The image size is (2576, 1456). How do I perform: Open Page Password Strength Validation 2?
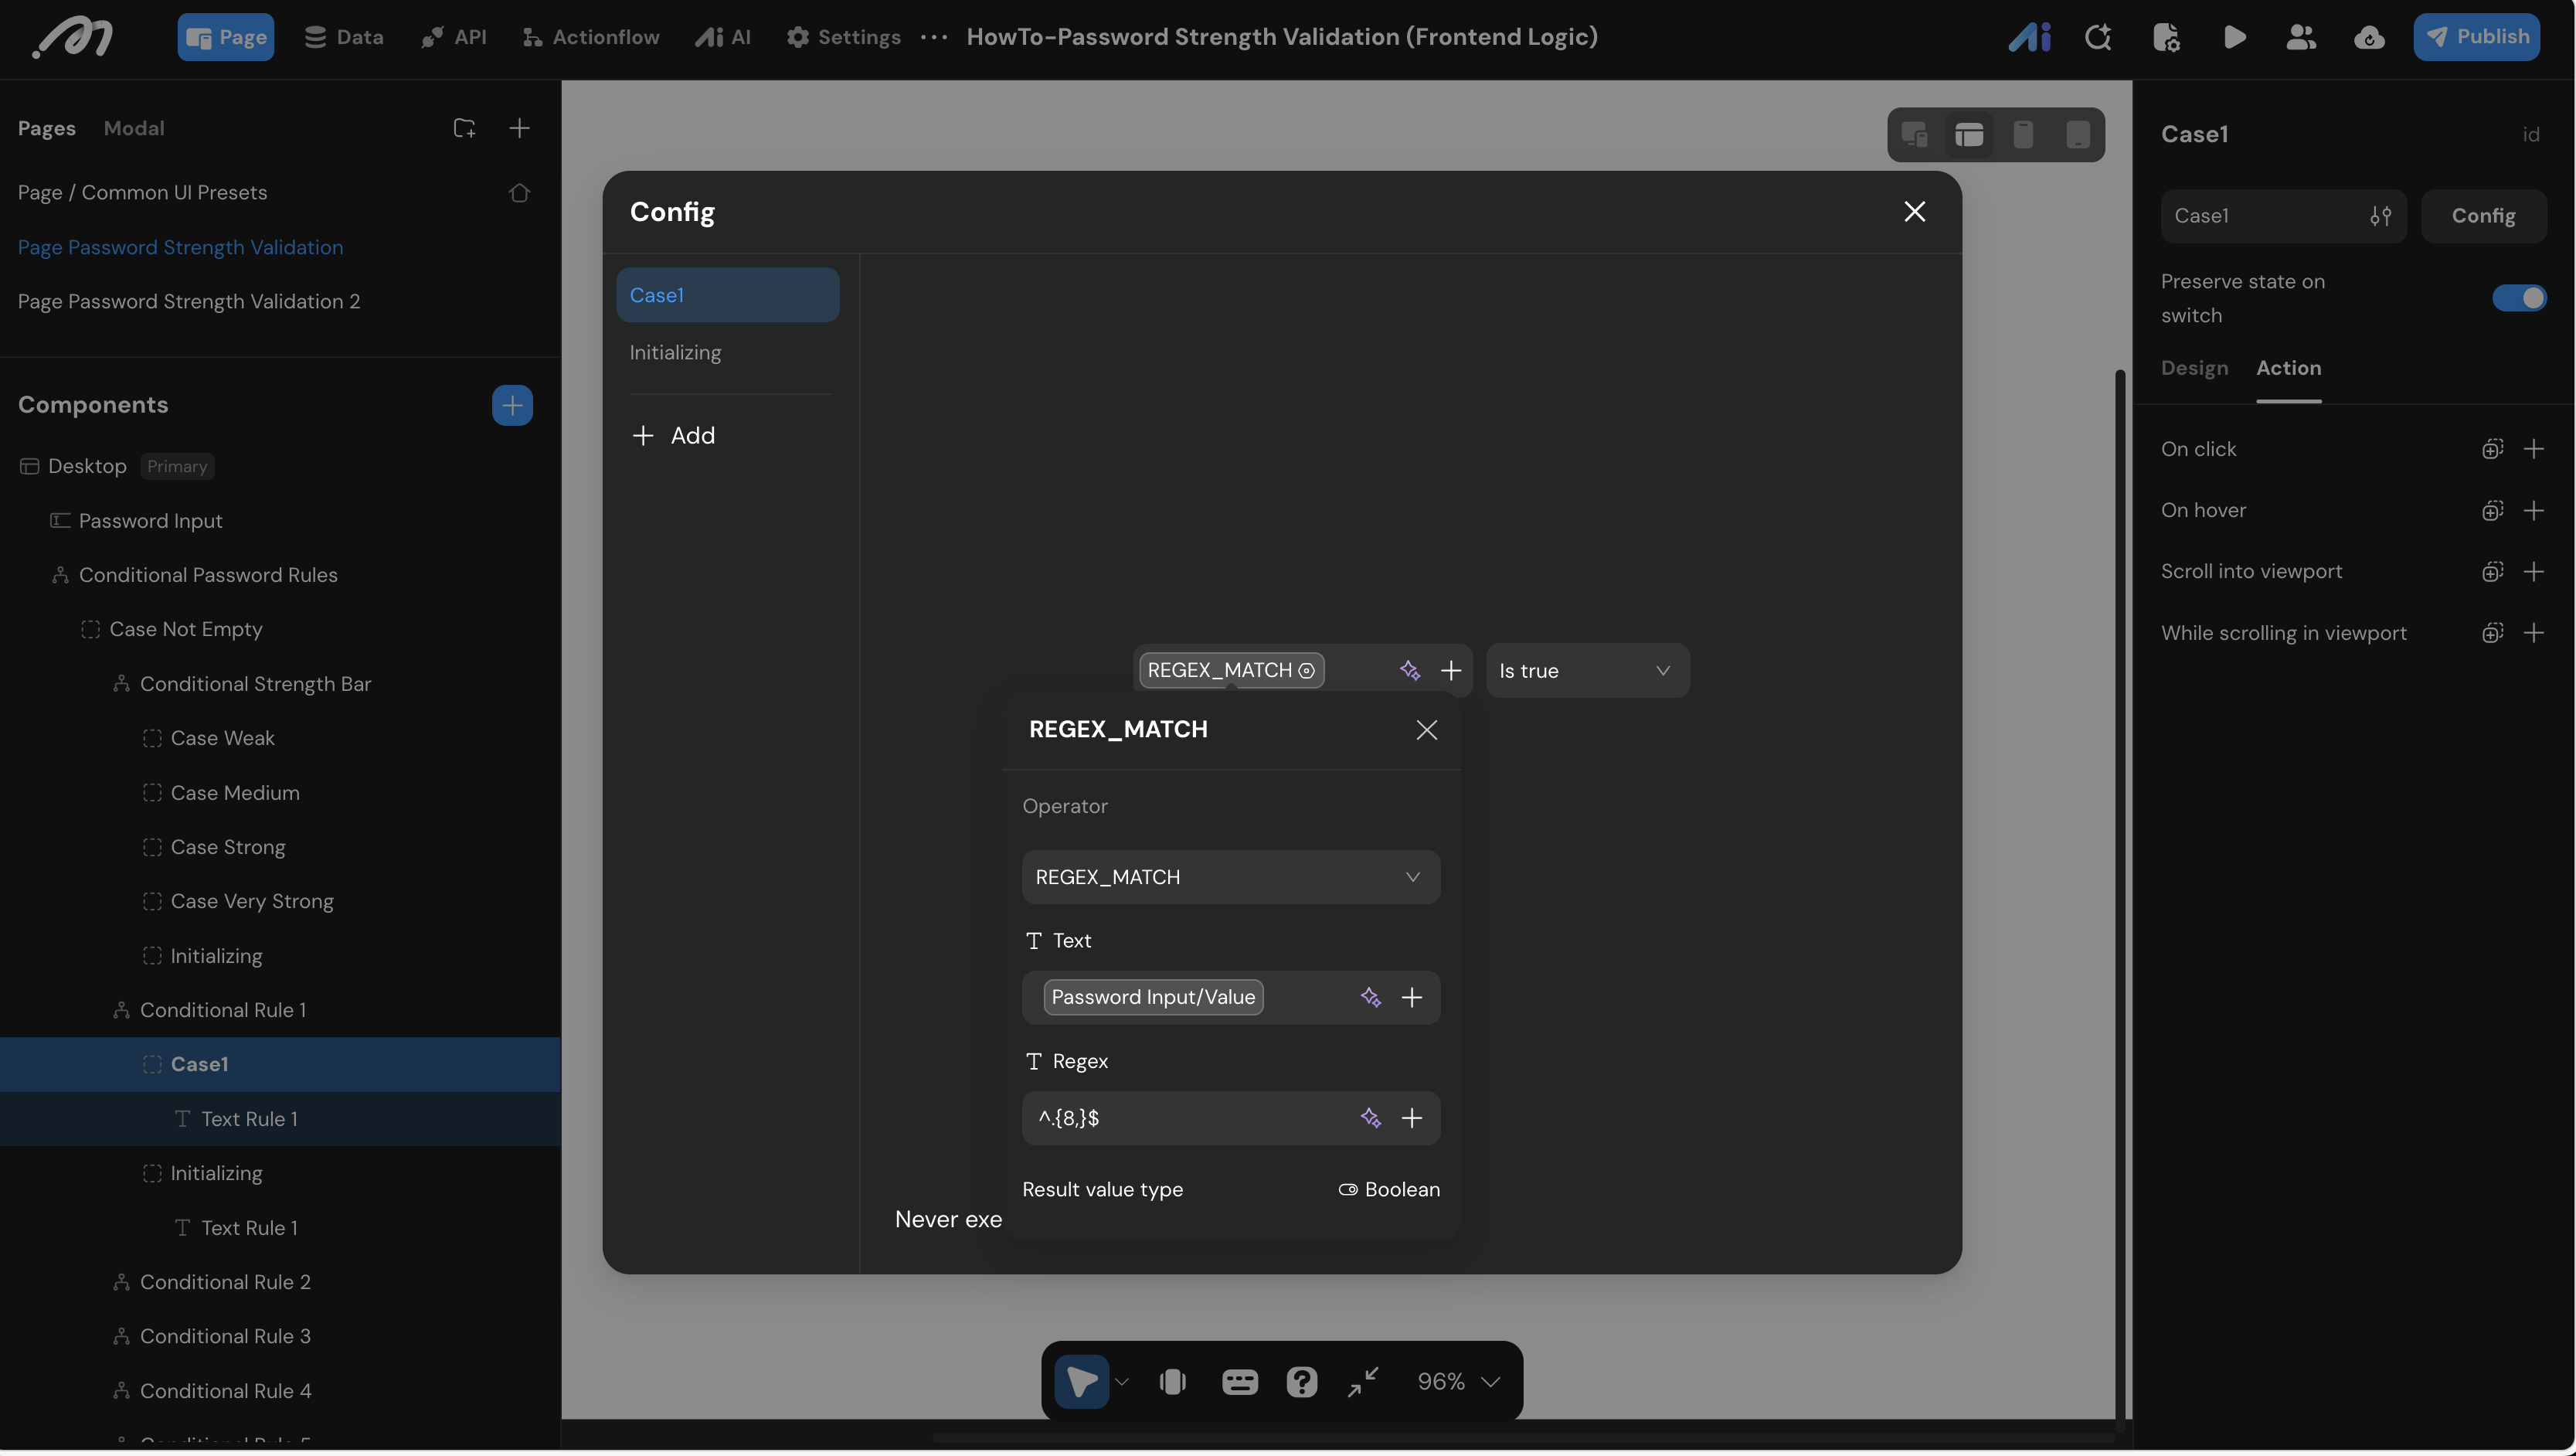click(x=189, y=301)
